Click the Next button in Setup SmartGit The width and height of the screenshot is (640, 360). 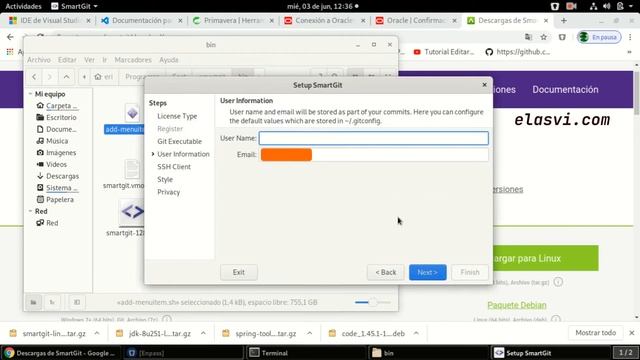click(427, 272)
